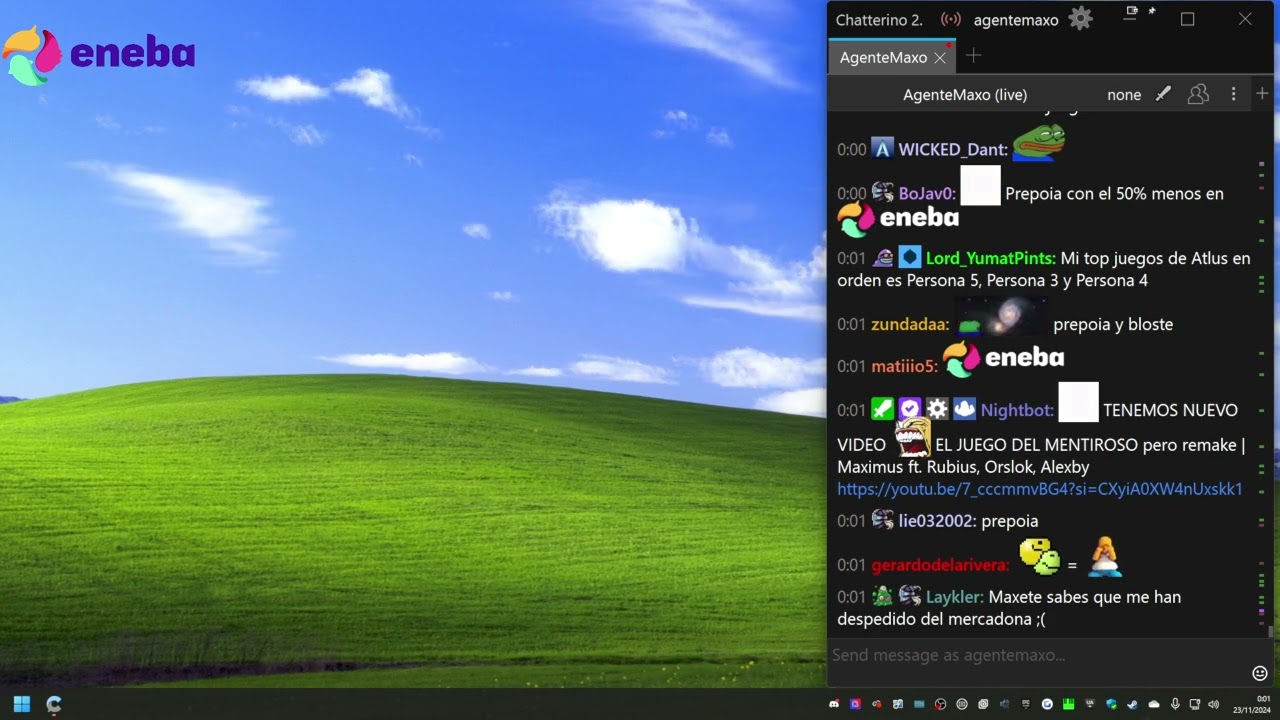Click agentemaxo account name in title bar

click(x=1016, y=20)
